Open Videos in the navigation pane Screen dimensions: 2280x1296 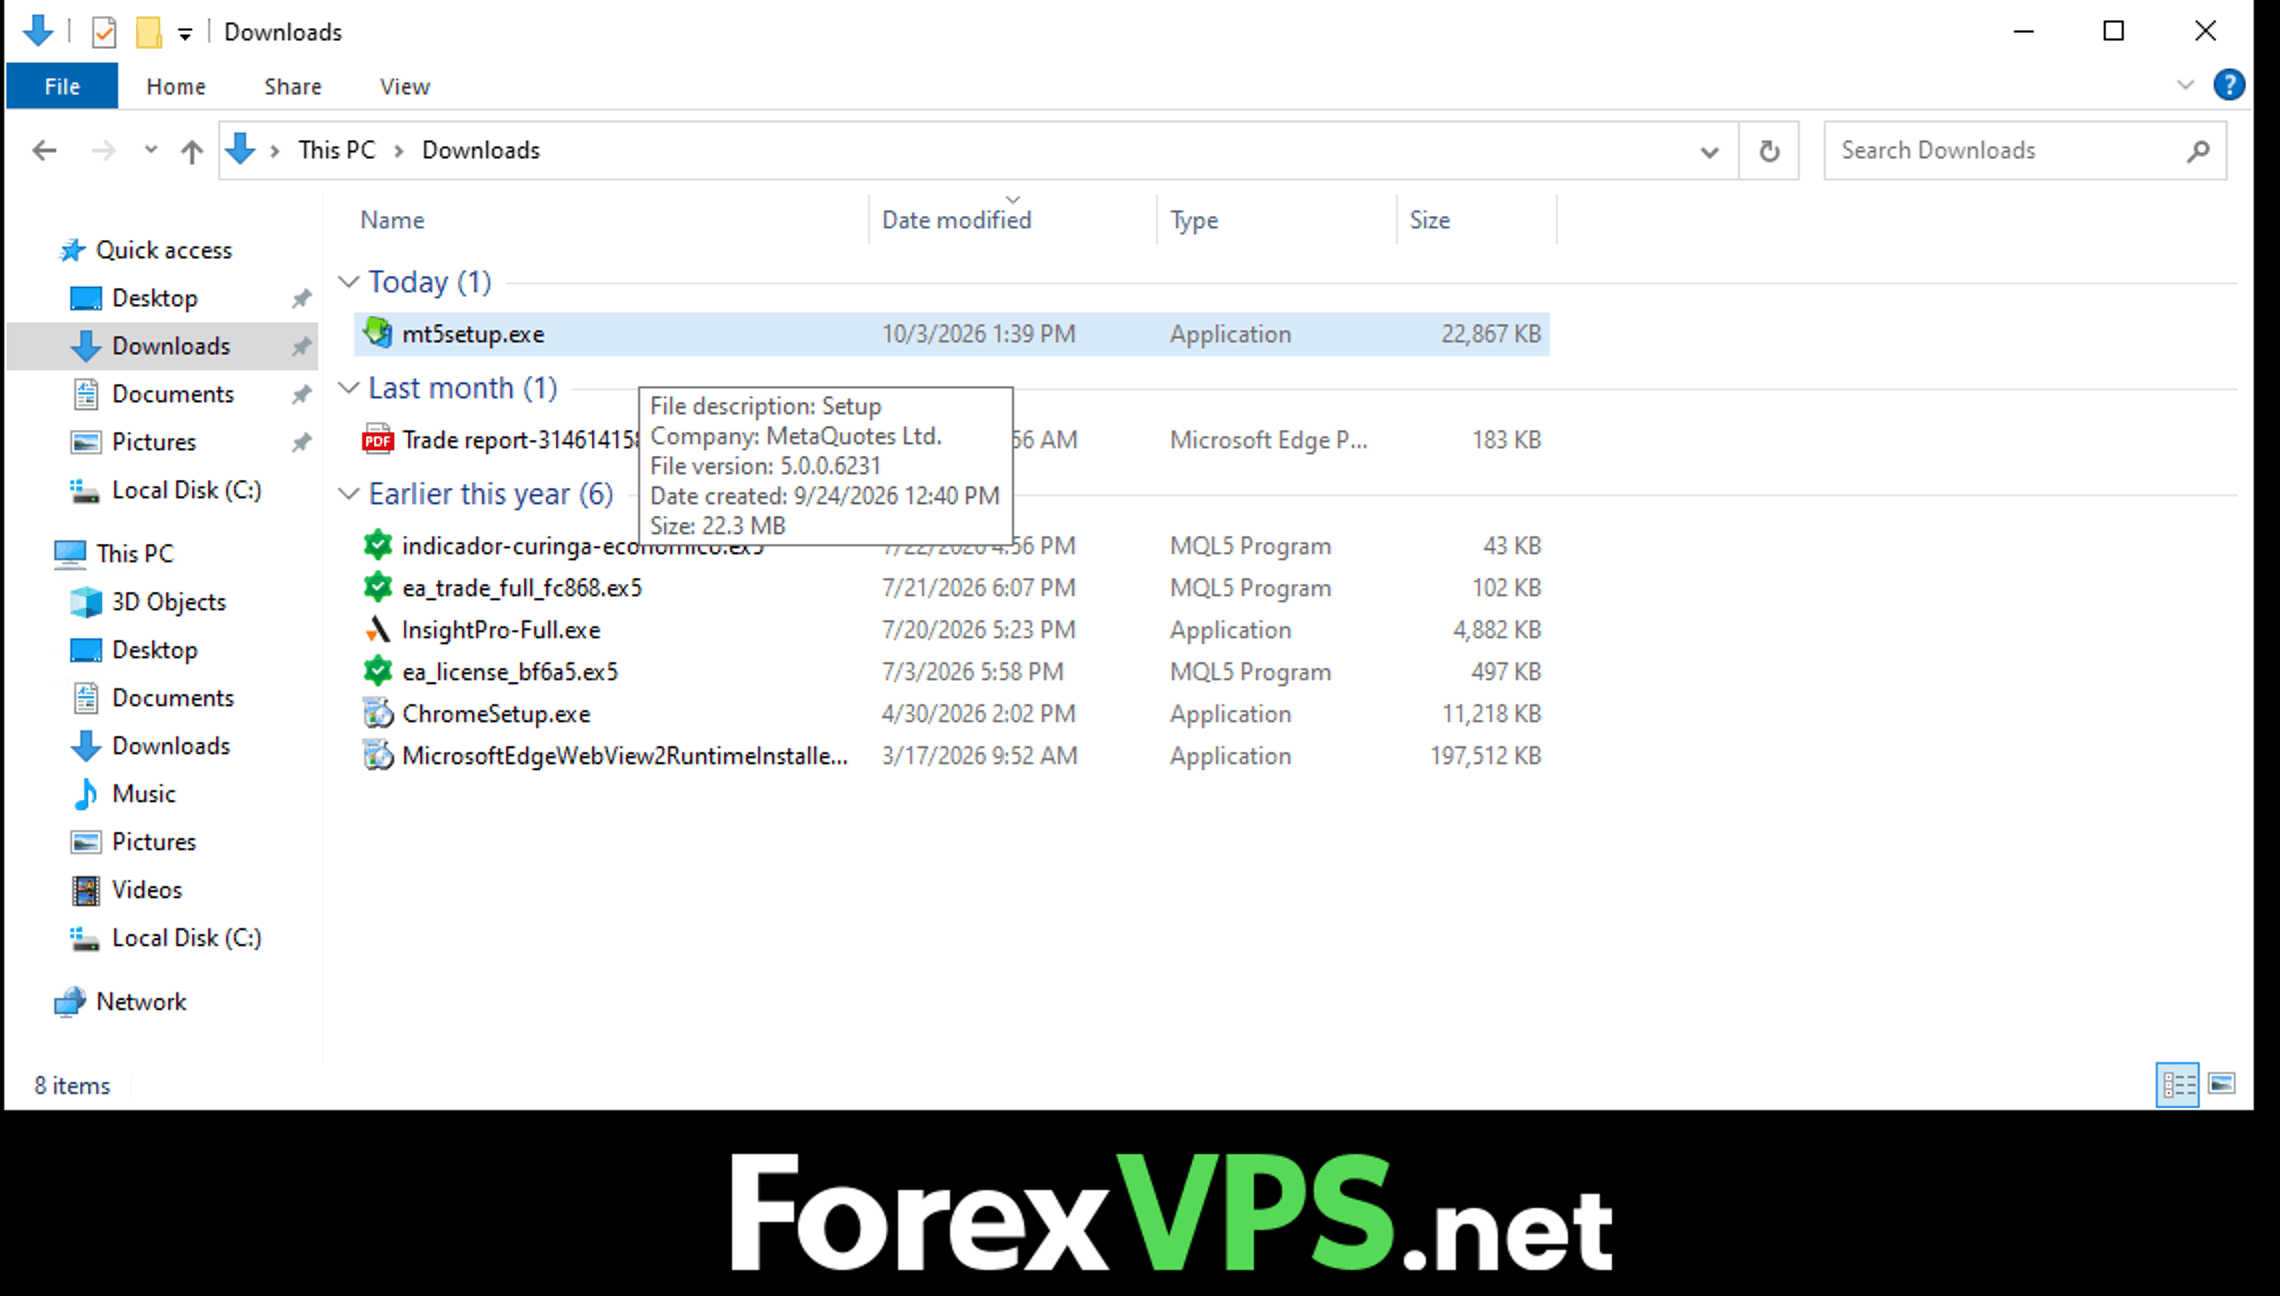point(146,890)
